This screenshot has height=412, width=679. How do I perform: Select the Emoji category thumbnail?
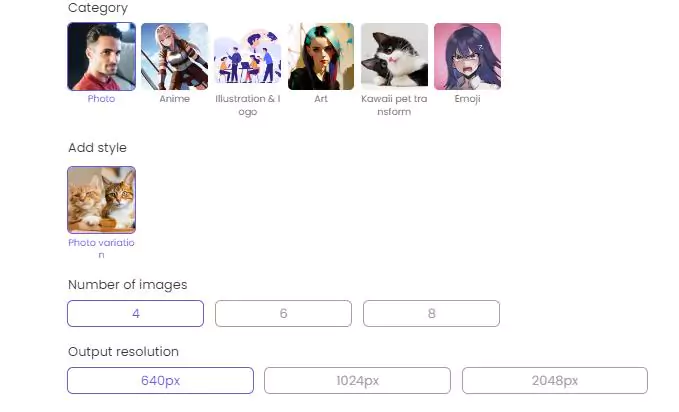coord(467,56)
